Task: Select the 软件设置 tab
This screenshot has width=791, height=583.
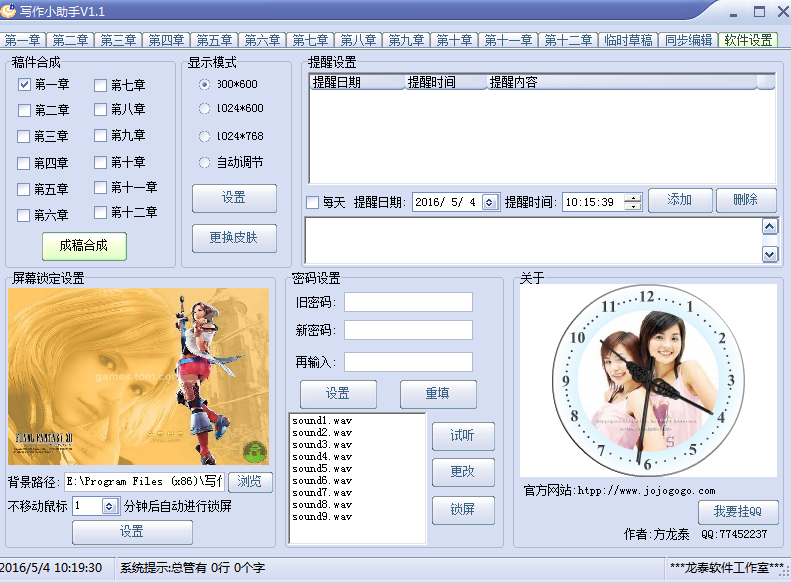Action: [748, 40]
